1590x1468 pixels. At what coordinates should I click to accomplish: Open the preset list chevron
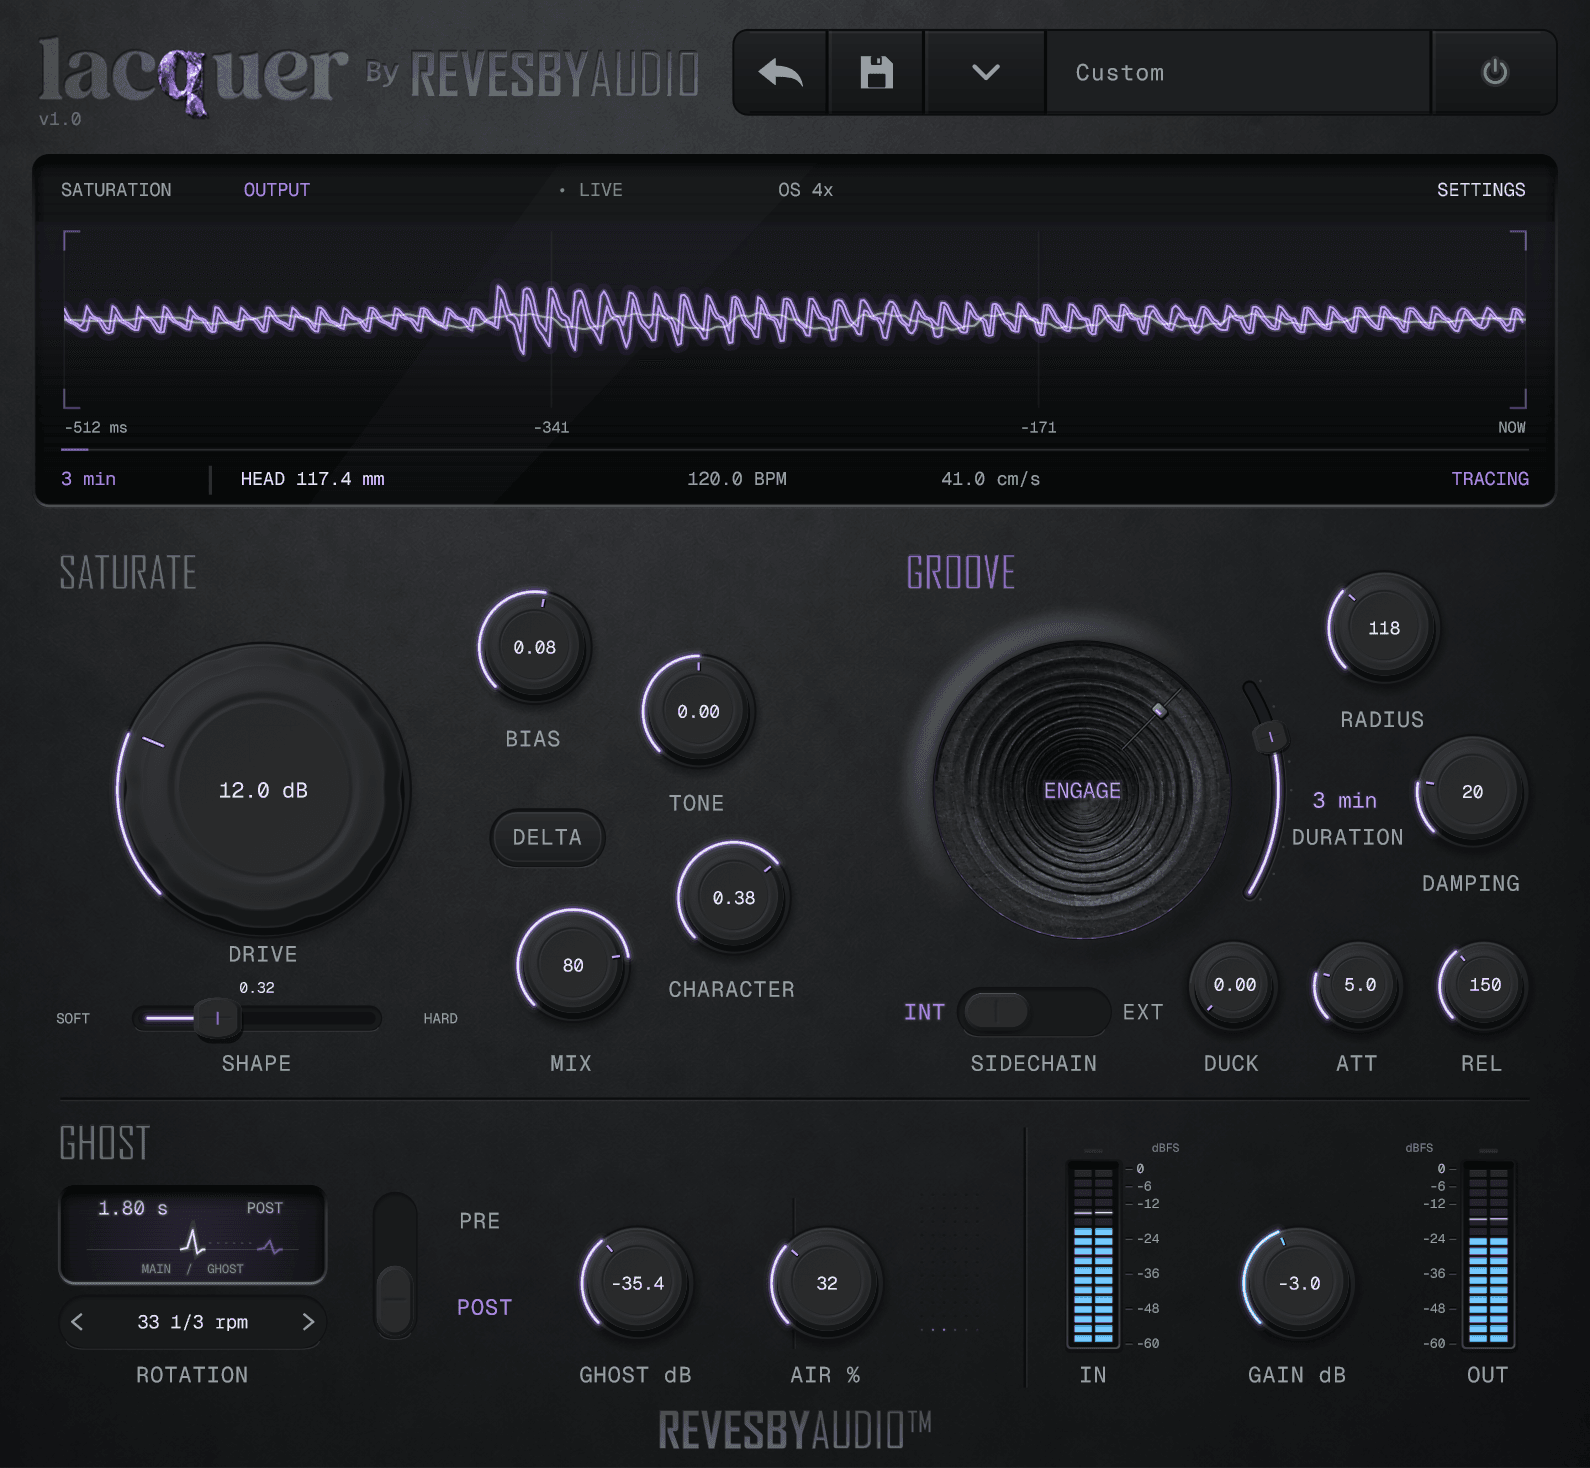(985, 73)
